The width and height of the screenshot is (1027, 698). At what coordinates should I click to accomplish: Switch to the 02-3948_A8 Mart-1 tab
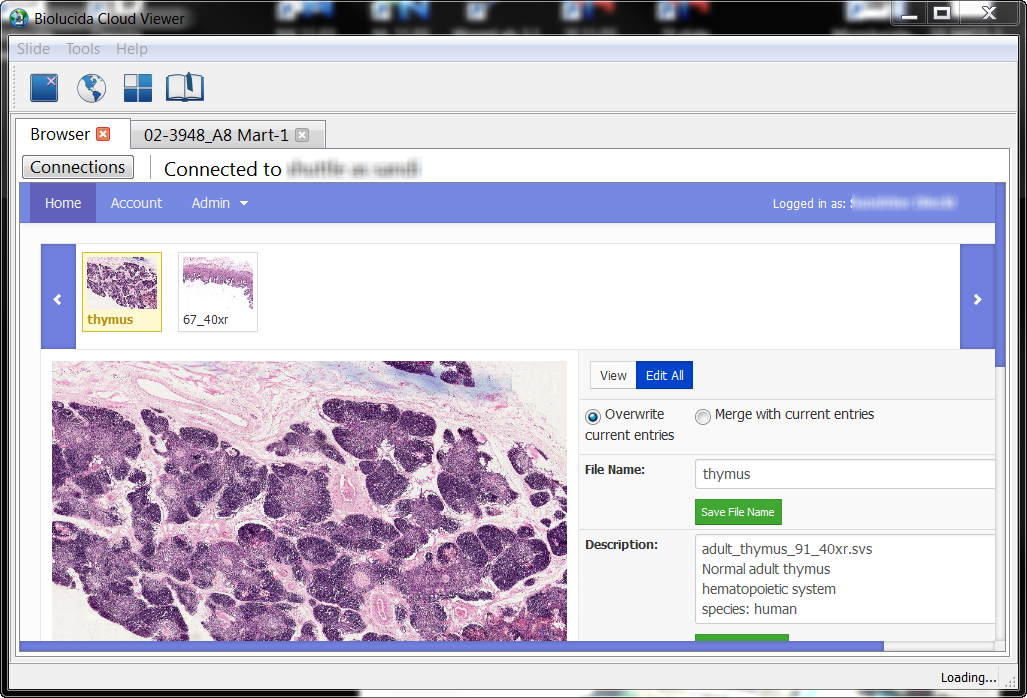[216, 135]
